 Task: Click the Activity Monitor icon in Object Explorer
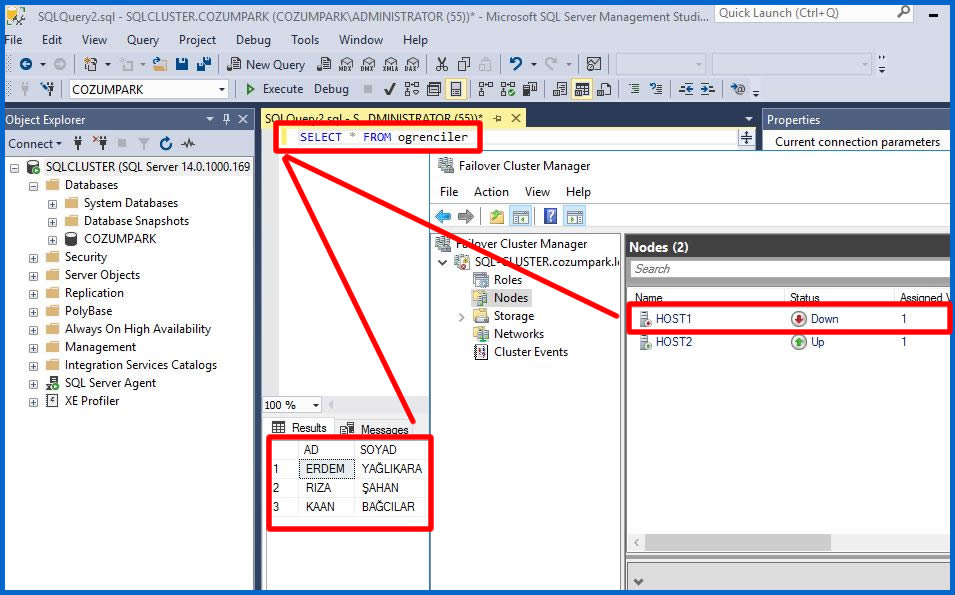188,144
